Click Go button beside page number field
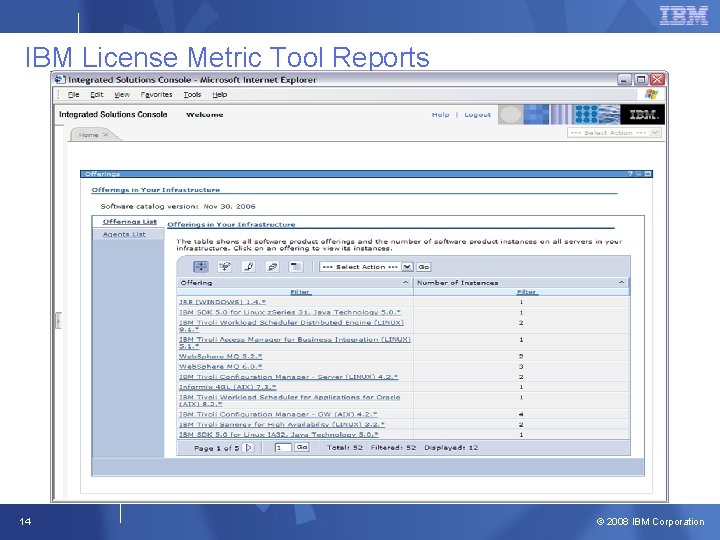720x540 pixels. (302, 447)
